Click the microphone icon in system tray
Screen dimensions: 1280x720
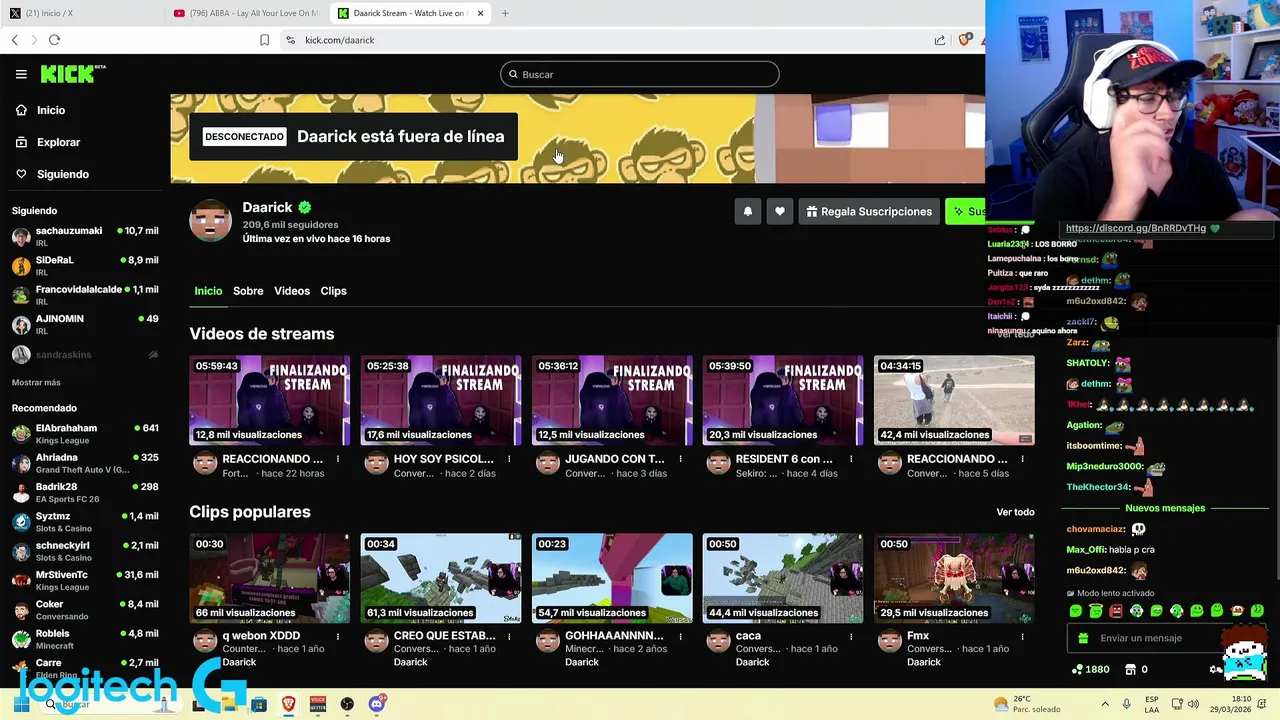click(x=1127, y=704)
